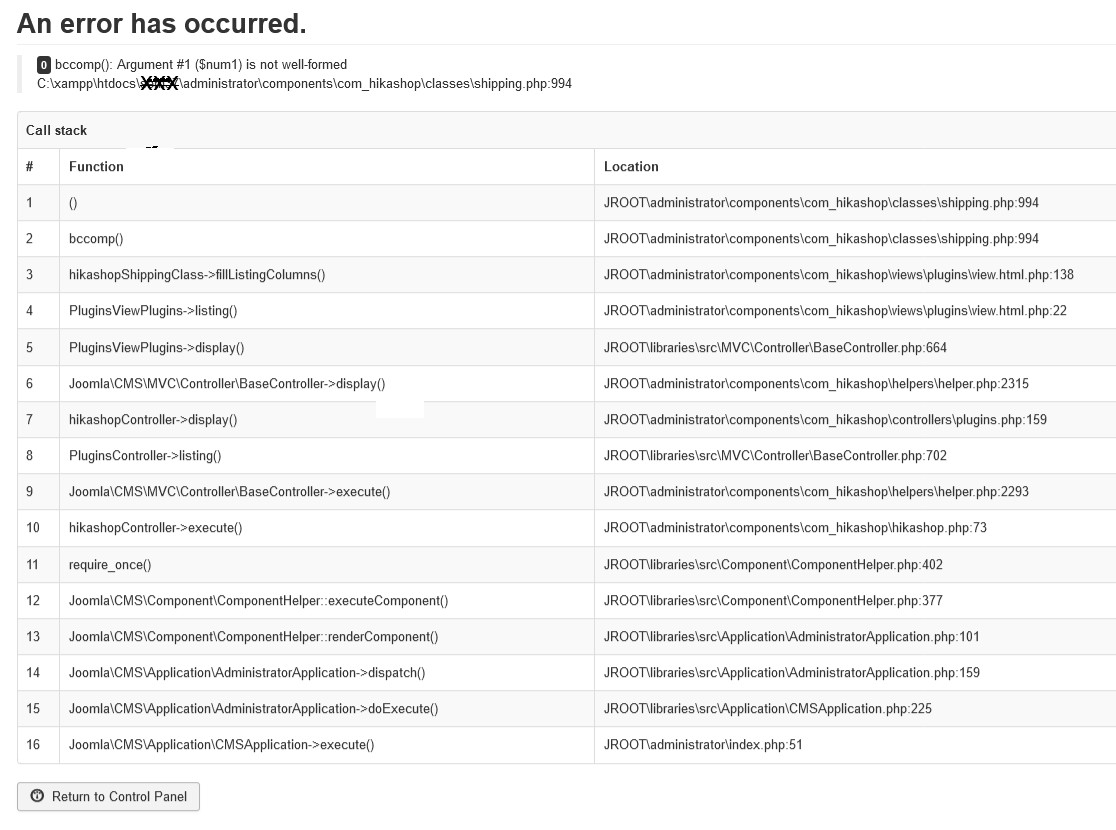Click the shipping.php:994 location in row 1

[821, 203]
